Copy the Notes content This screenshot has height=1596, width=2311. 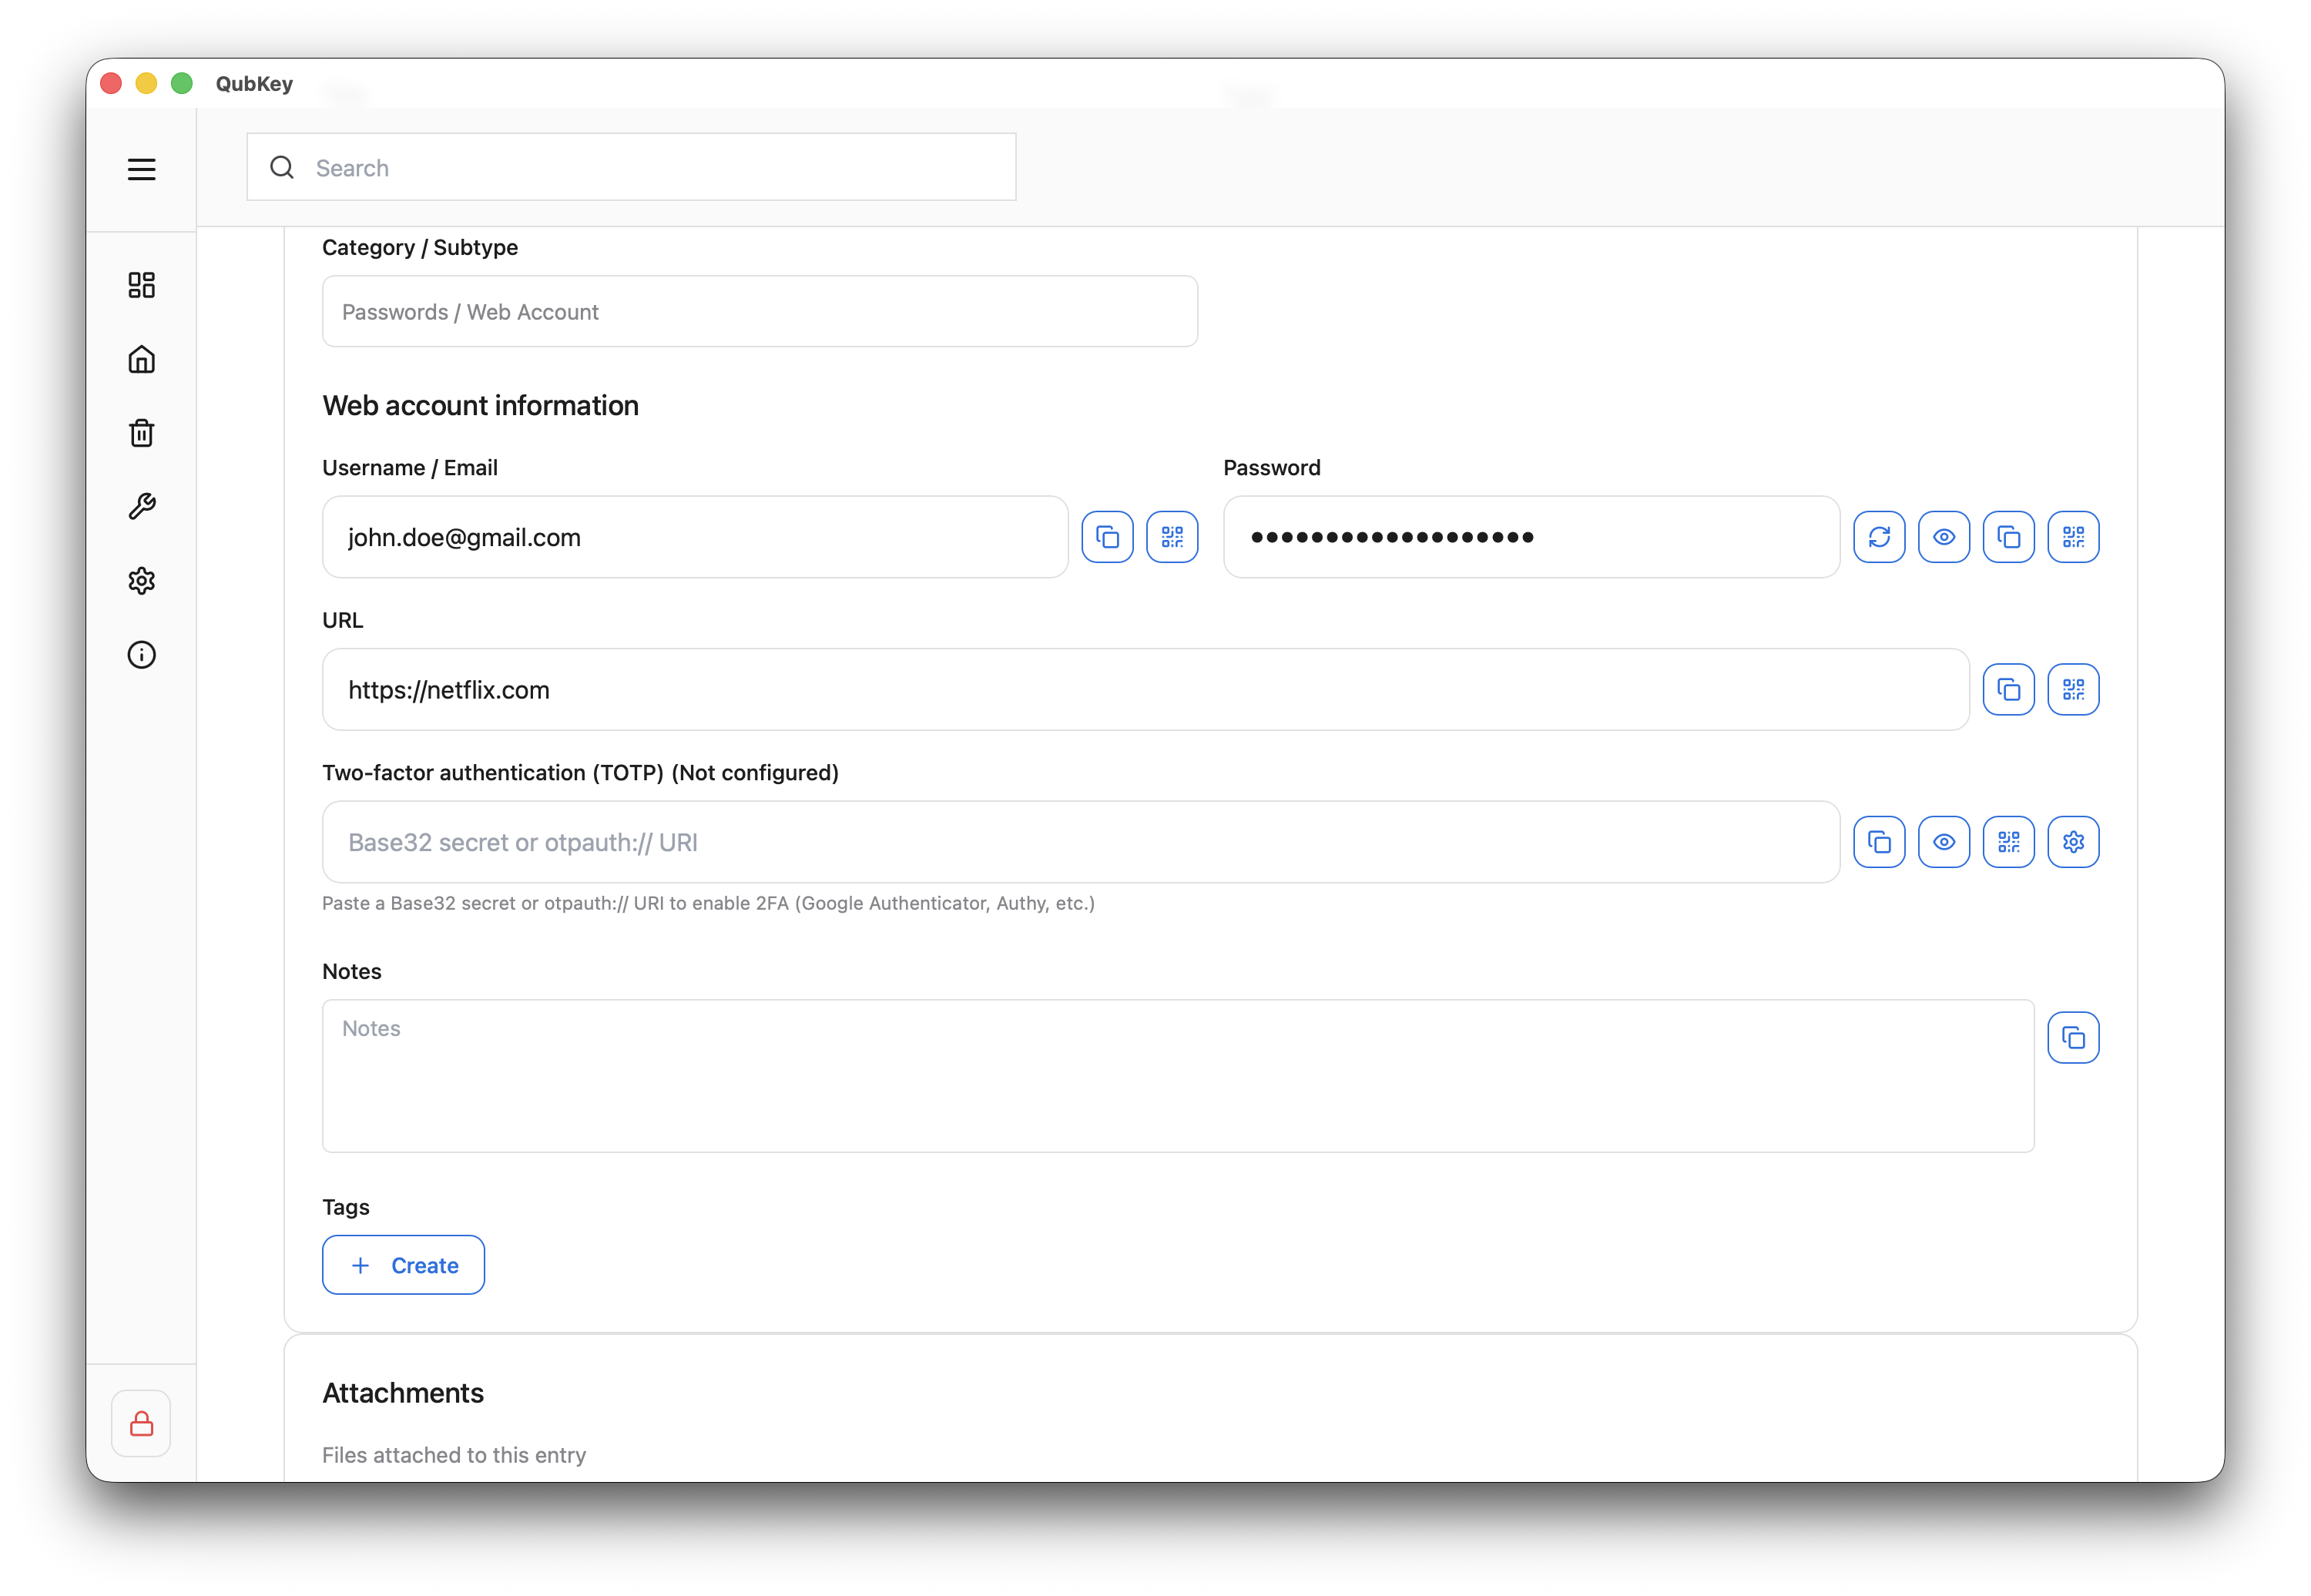tap(2074, 1038)
